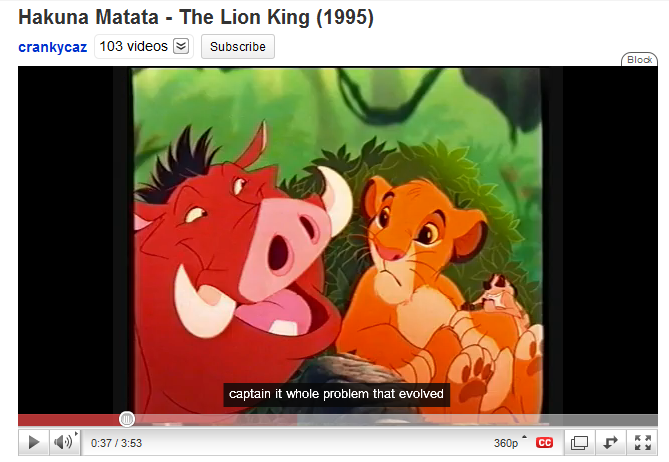Image resolution: width=669 pixels, height=462 pixels.
Task: Enter fullscreen with the four-arrows icon
Action: coord(642,442)
